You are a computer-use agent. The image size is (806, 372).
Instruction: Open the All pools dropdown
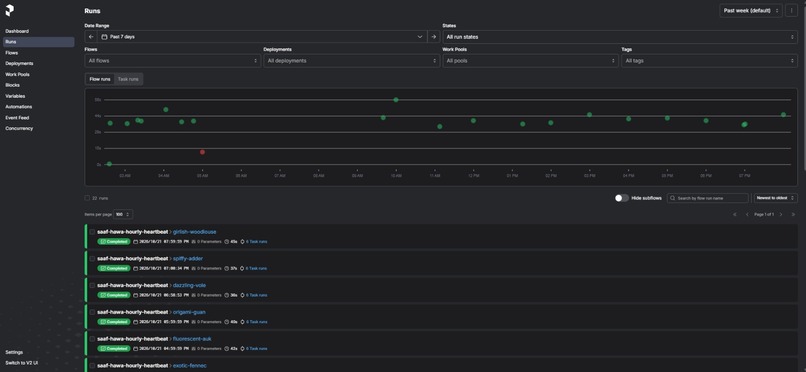pyautogui.click(x=530, y=61)
